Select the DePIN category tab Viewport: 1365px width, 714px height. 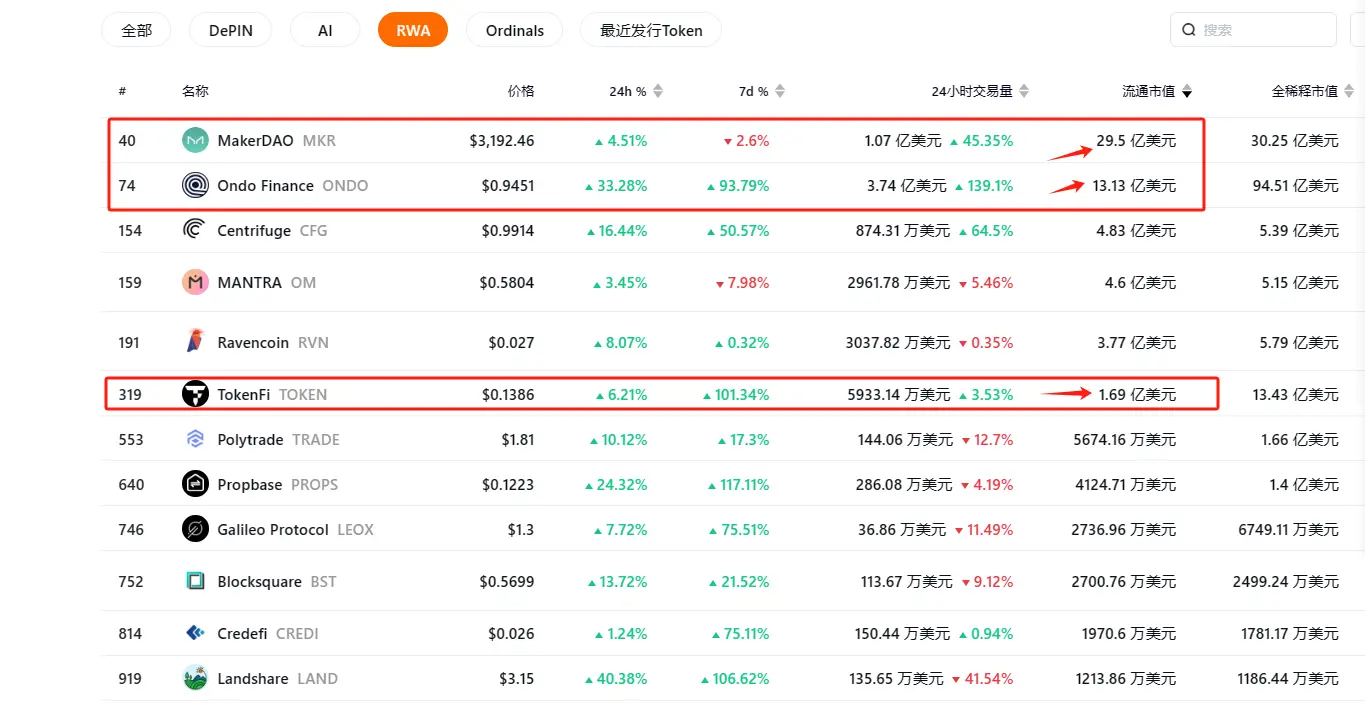[x=231, y=30]
